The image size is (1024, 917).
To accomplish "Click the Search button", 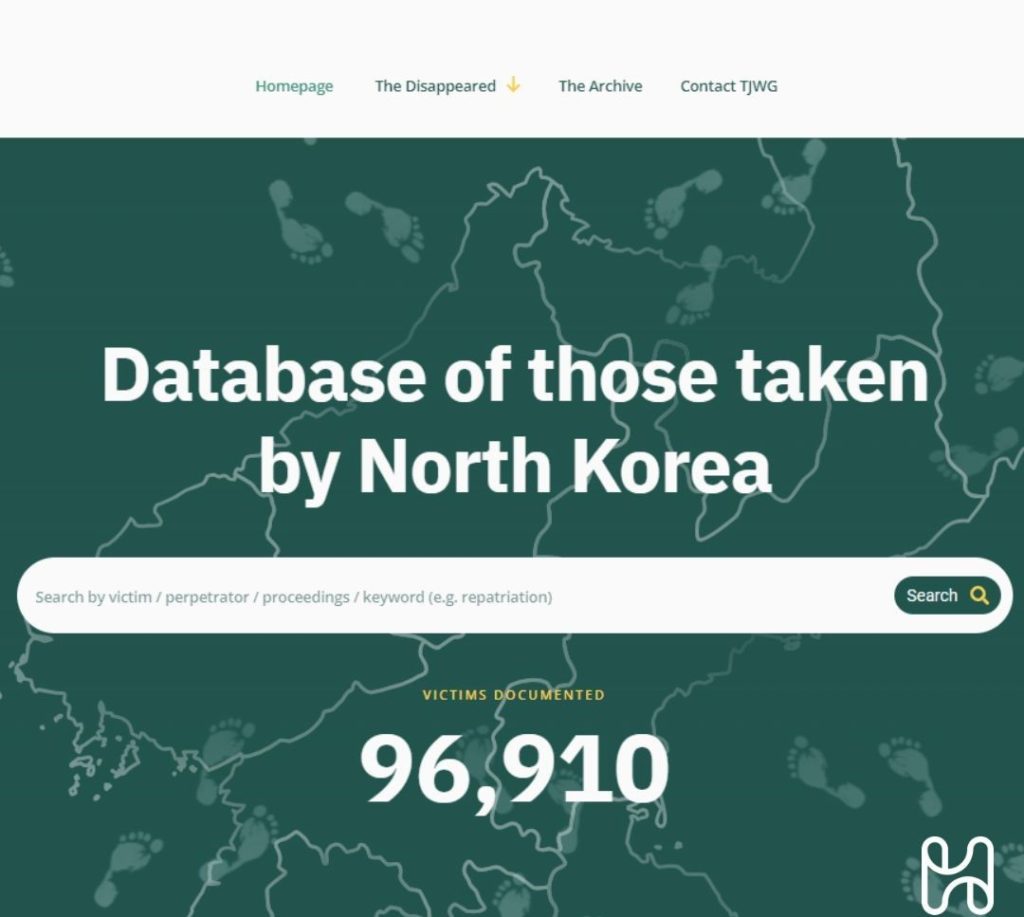I will pos(947,595).
